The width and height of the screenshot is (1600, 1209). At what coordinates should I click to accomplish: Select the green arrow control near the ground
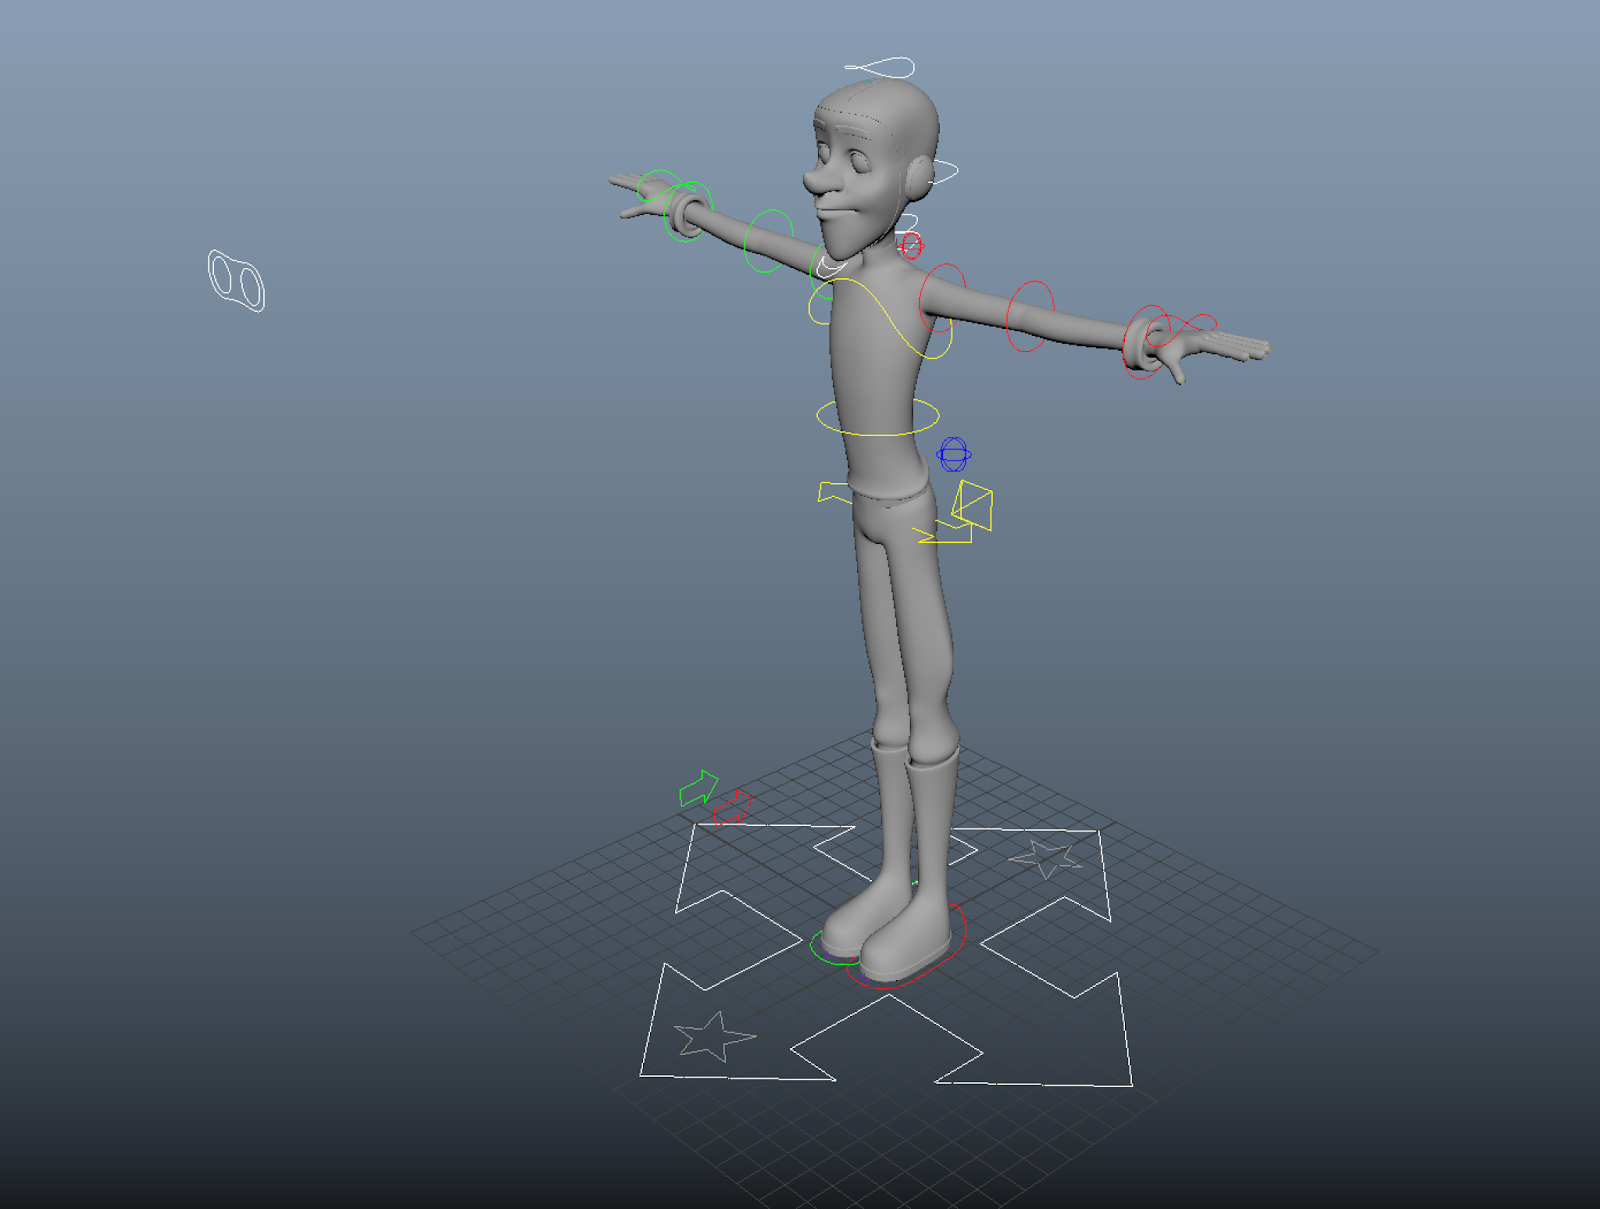tap(699, 789)
